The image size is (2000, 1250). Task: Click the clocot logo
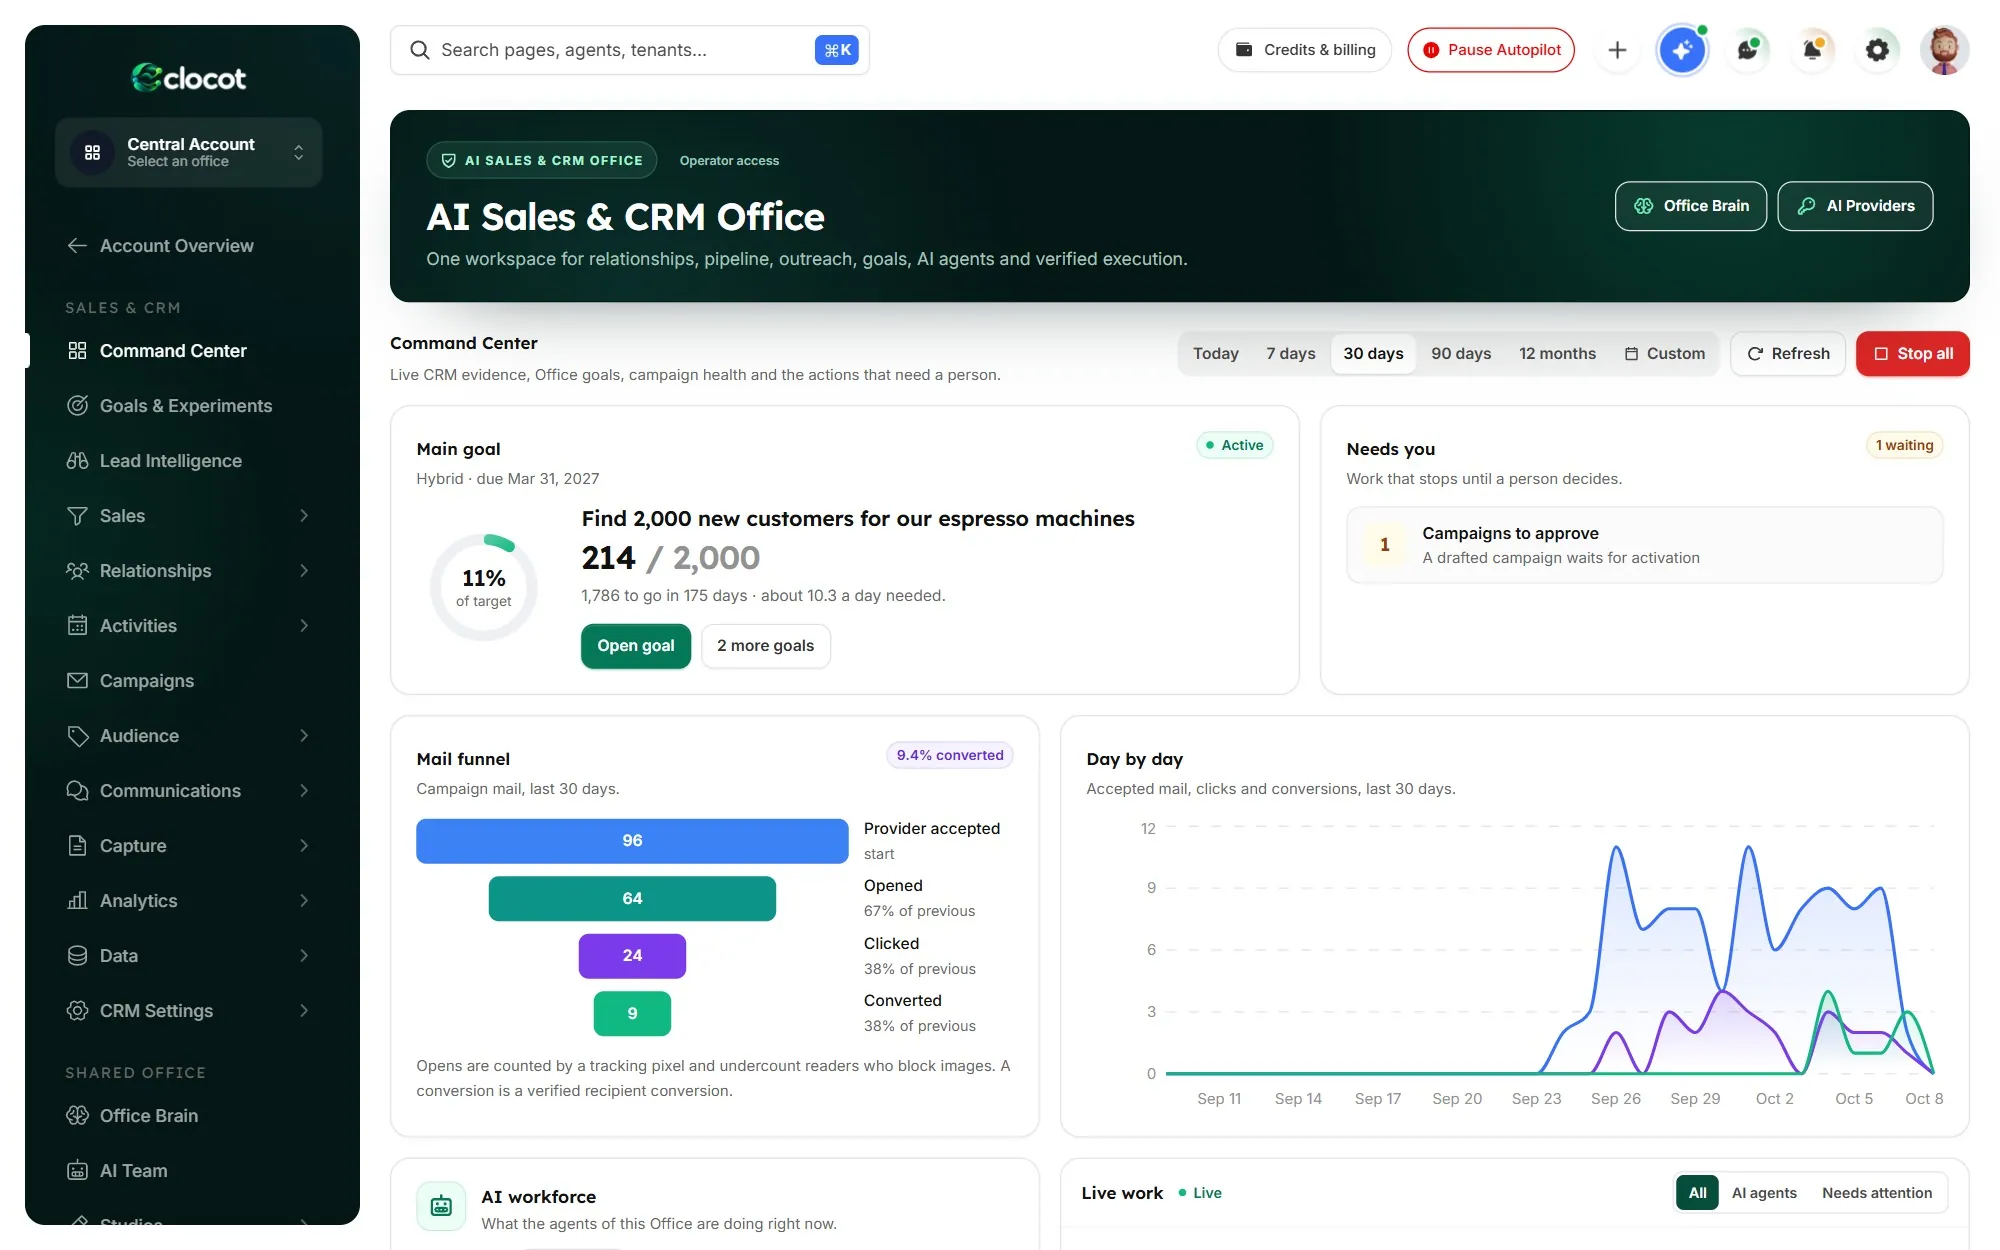tap(189, 77)
